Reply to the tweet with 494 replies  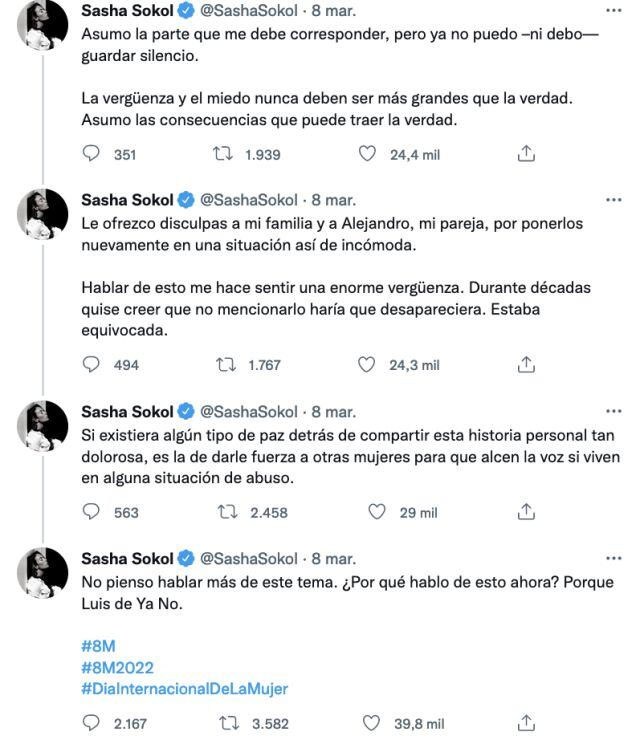[92, 365]
